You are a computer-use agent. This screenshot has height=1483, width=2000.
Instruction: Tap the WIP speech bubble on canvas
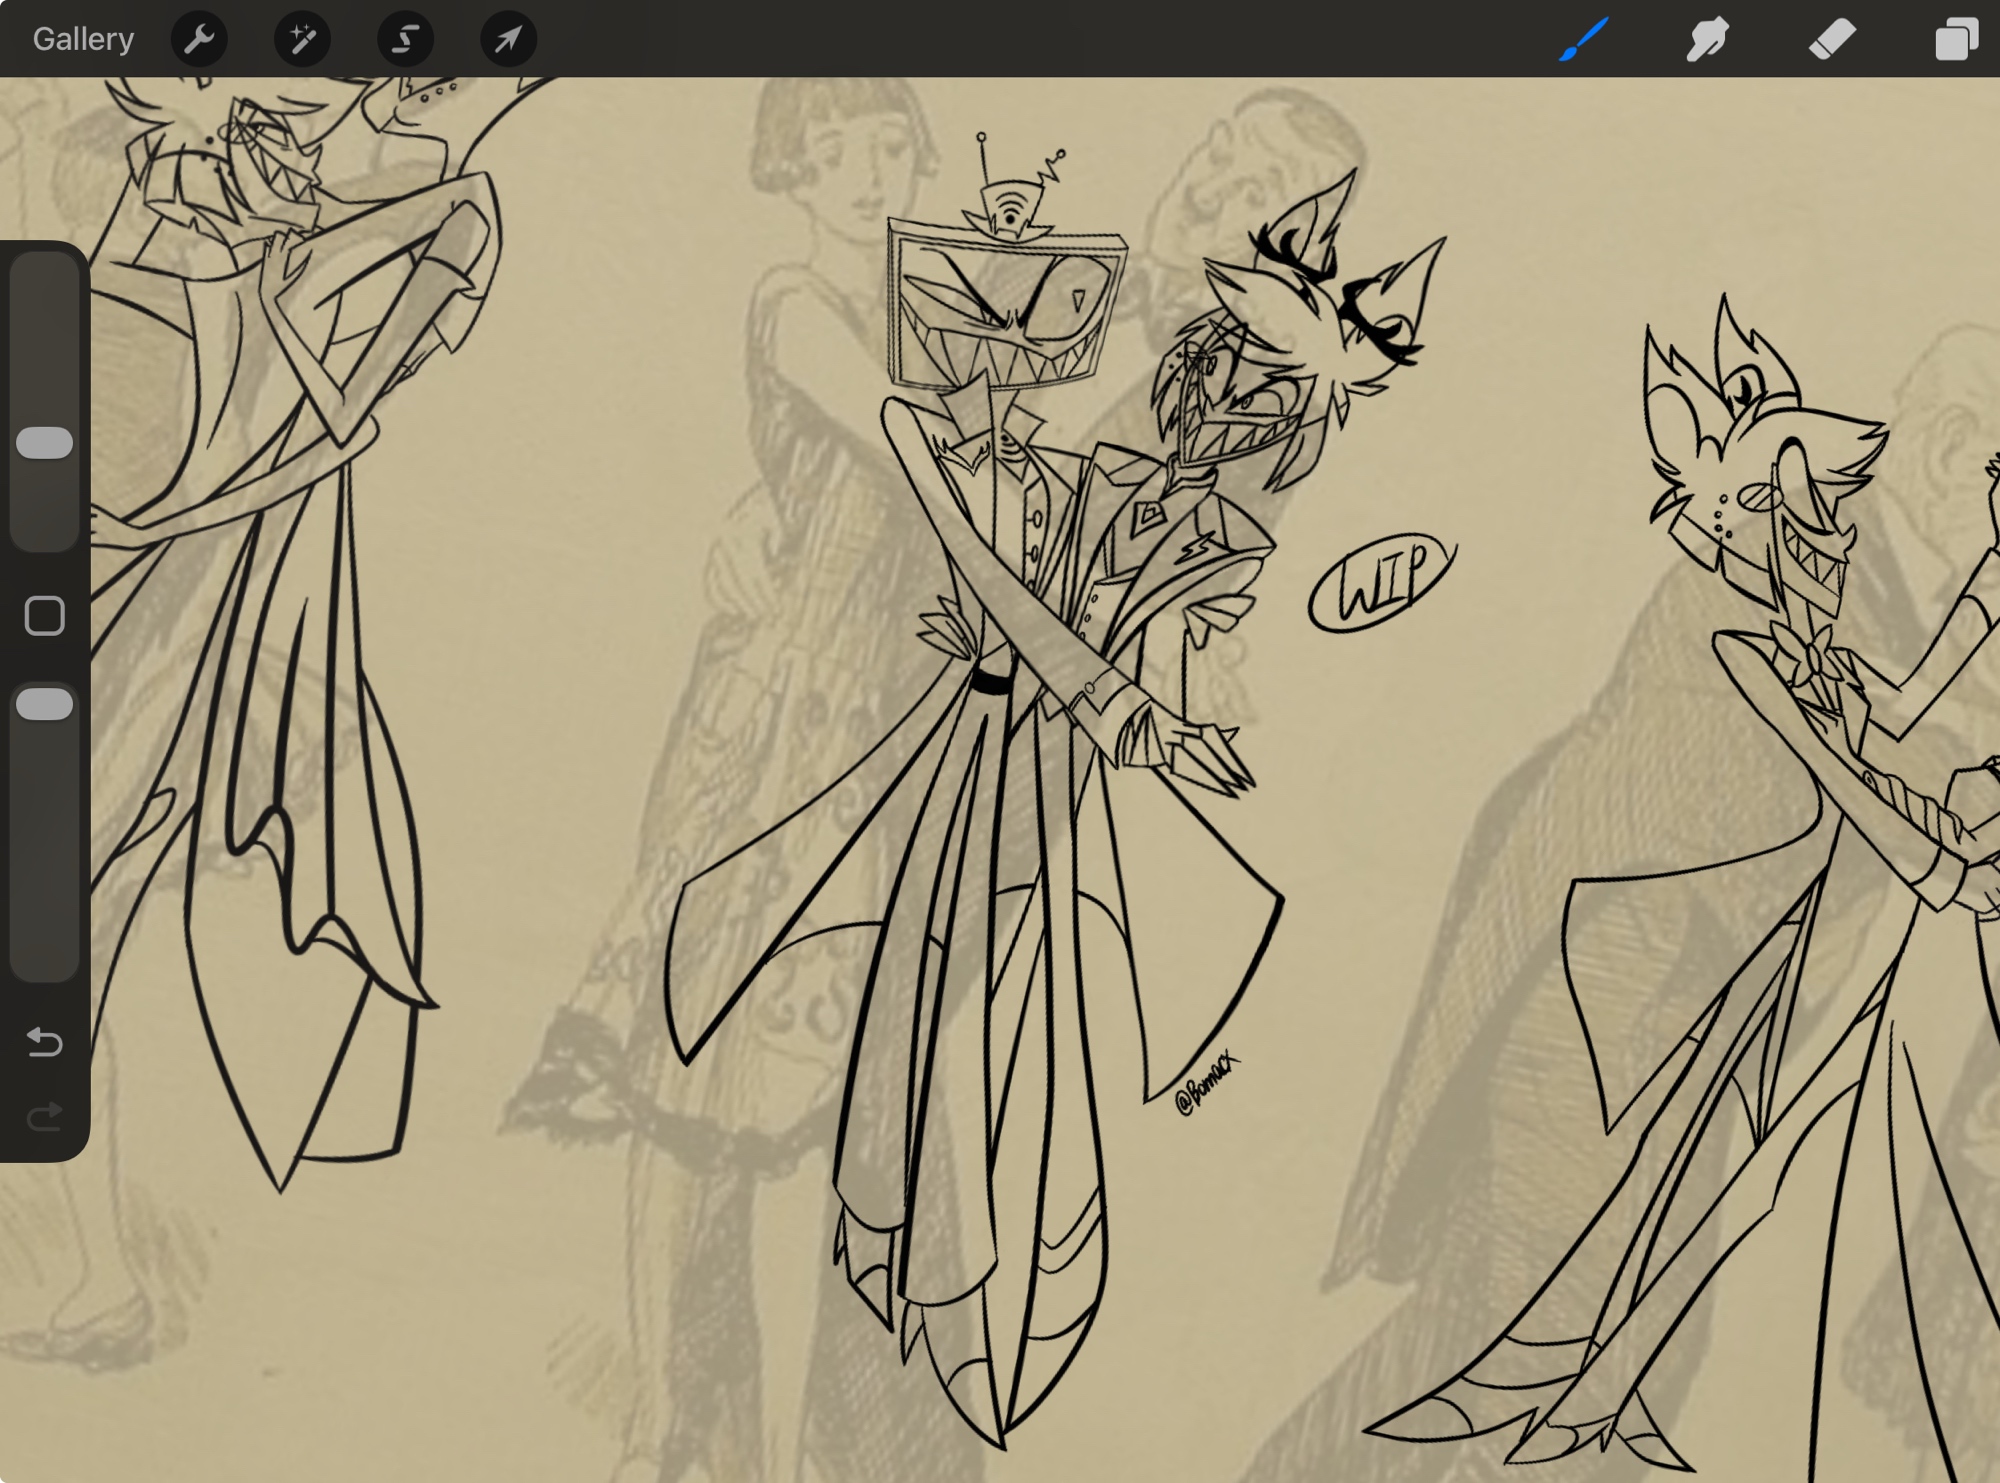point(1381,584)
